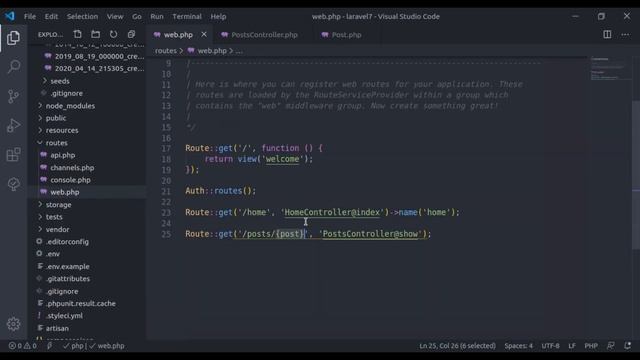The height and width of the screenshot is (360, 640).
Task: Open the Go menu
Action: click(x=137, y=16)
